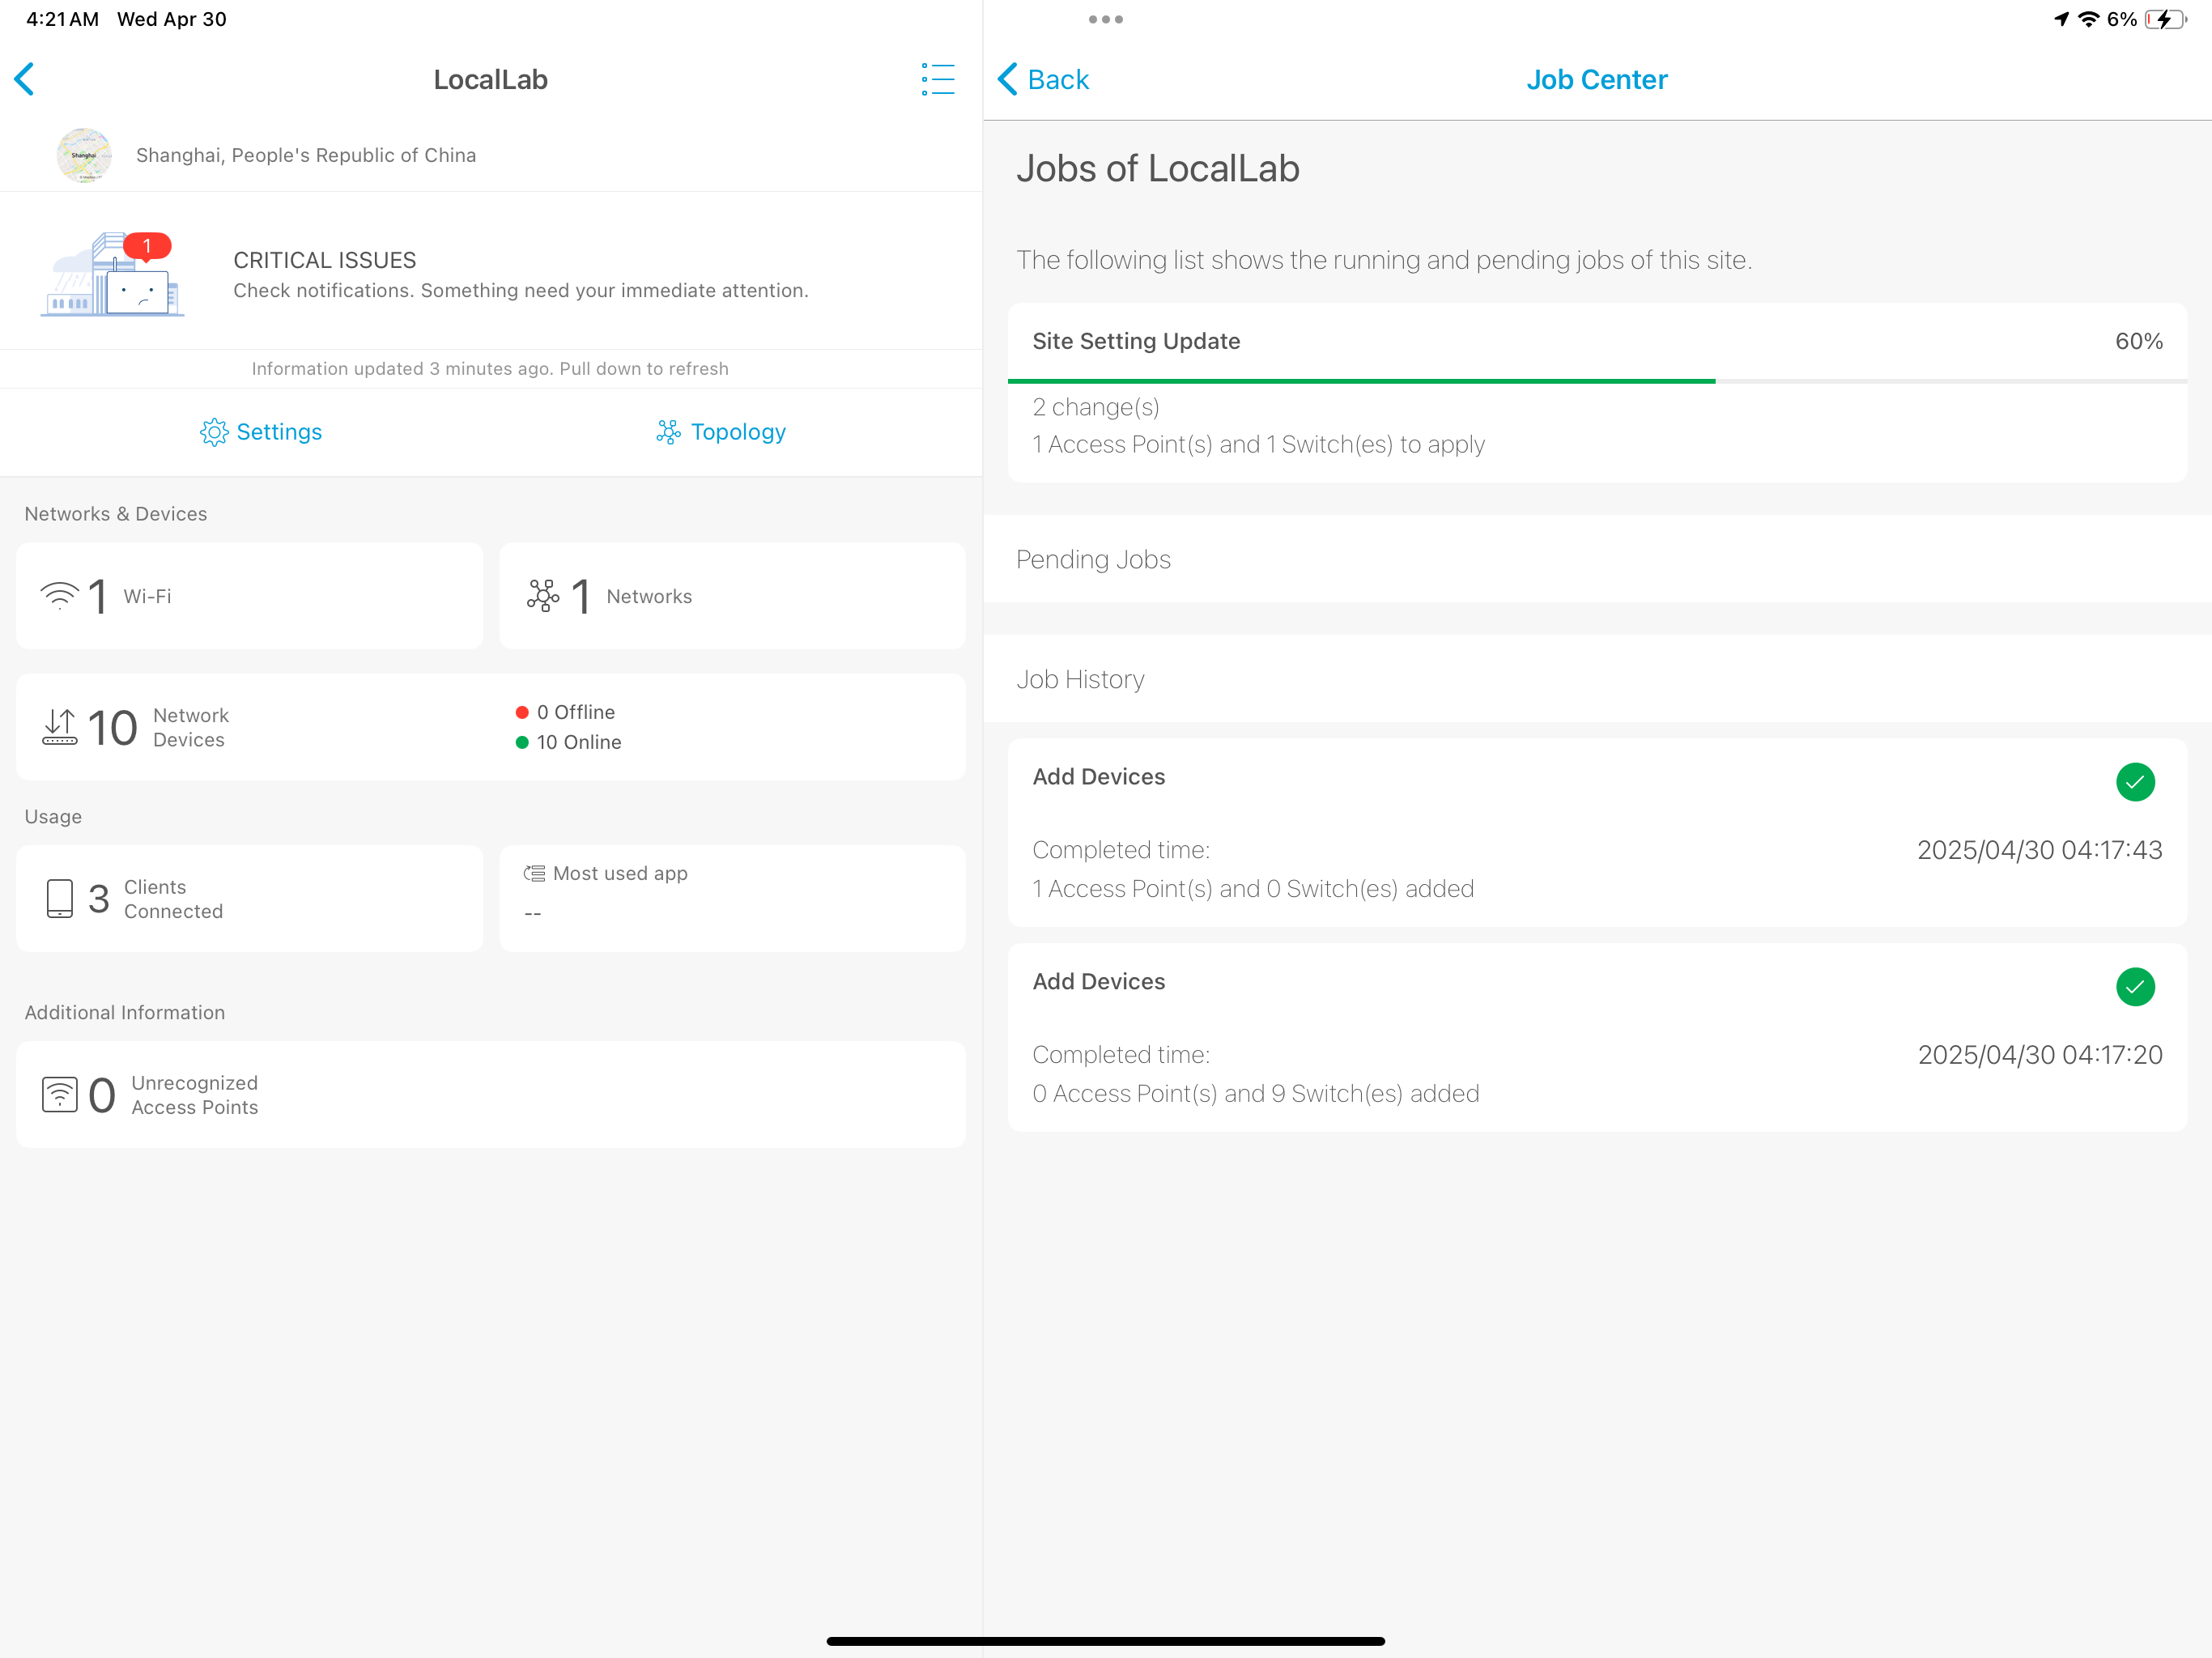The width and height of the screenshot is (2212, 1658).
Task: Tap the Most used app icon
Action: (x=534, y=873)
